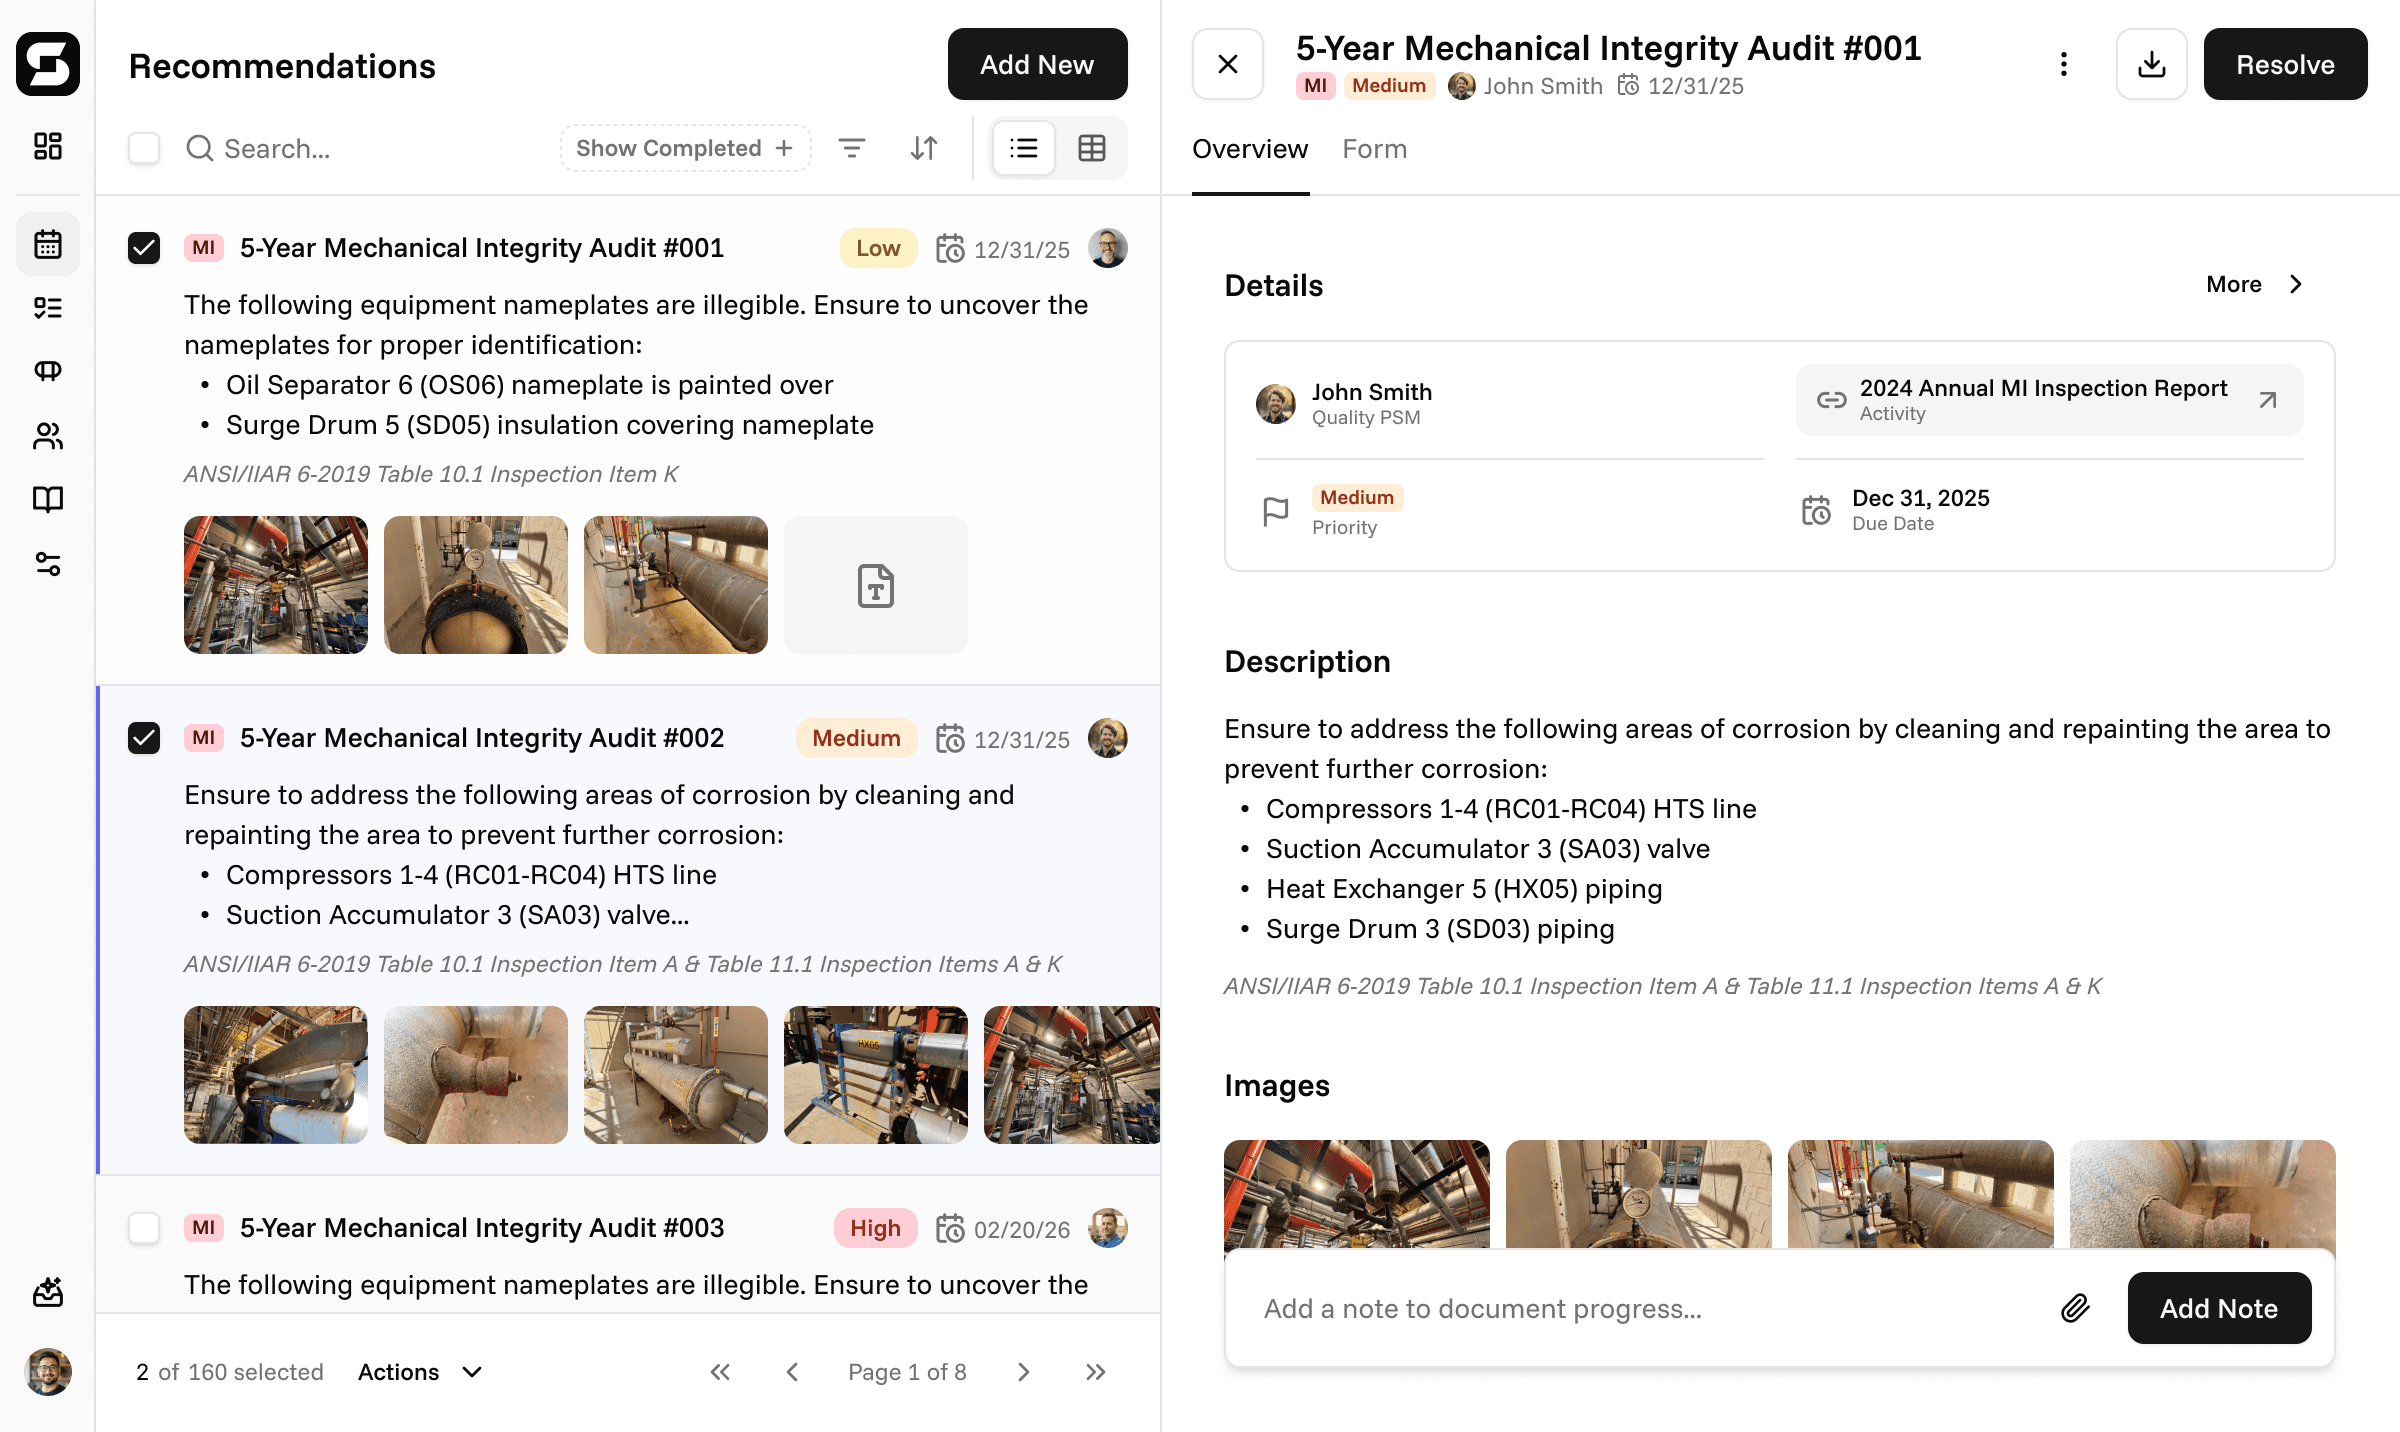2400x1432 pixels.
Task: Add the Show Completed filter
Action: pyautogui.click(x=685, y=148)
